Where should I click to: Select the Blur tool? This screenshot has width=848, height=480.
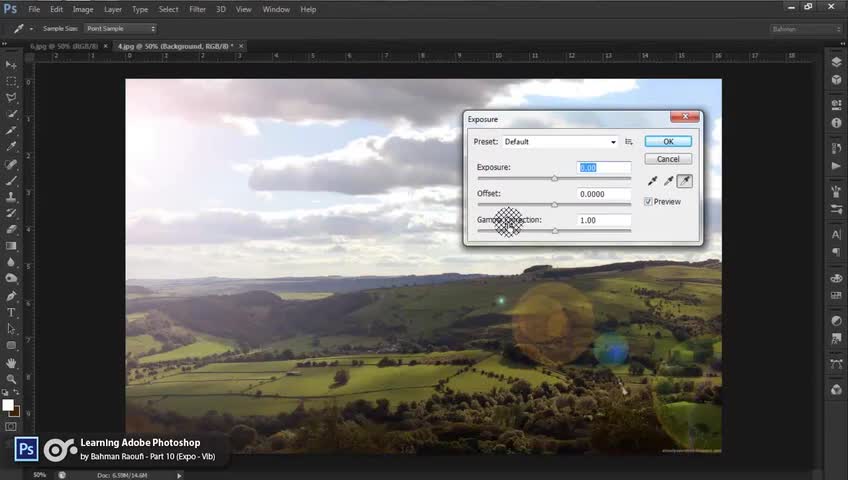[11, 262]
